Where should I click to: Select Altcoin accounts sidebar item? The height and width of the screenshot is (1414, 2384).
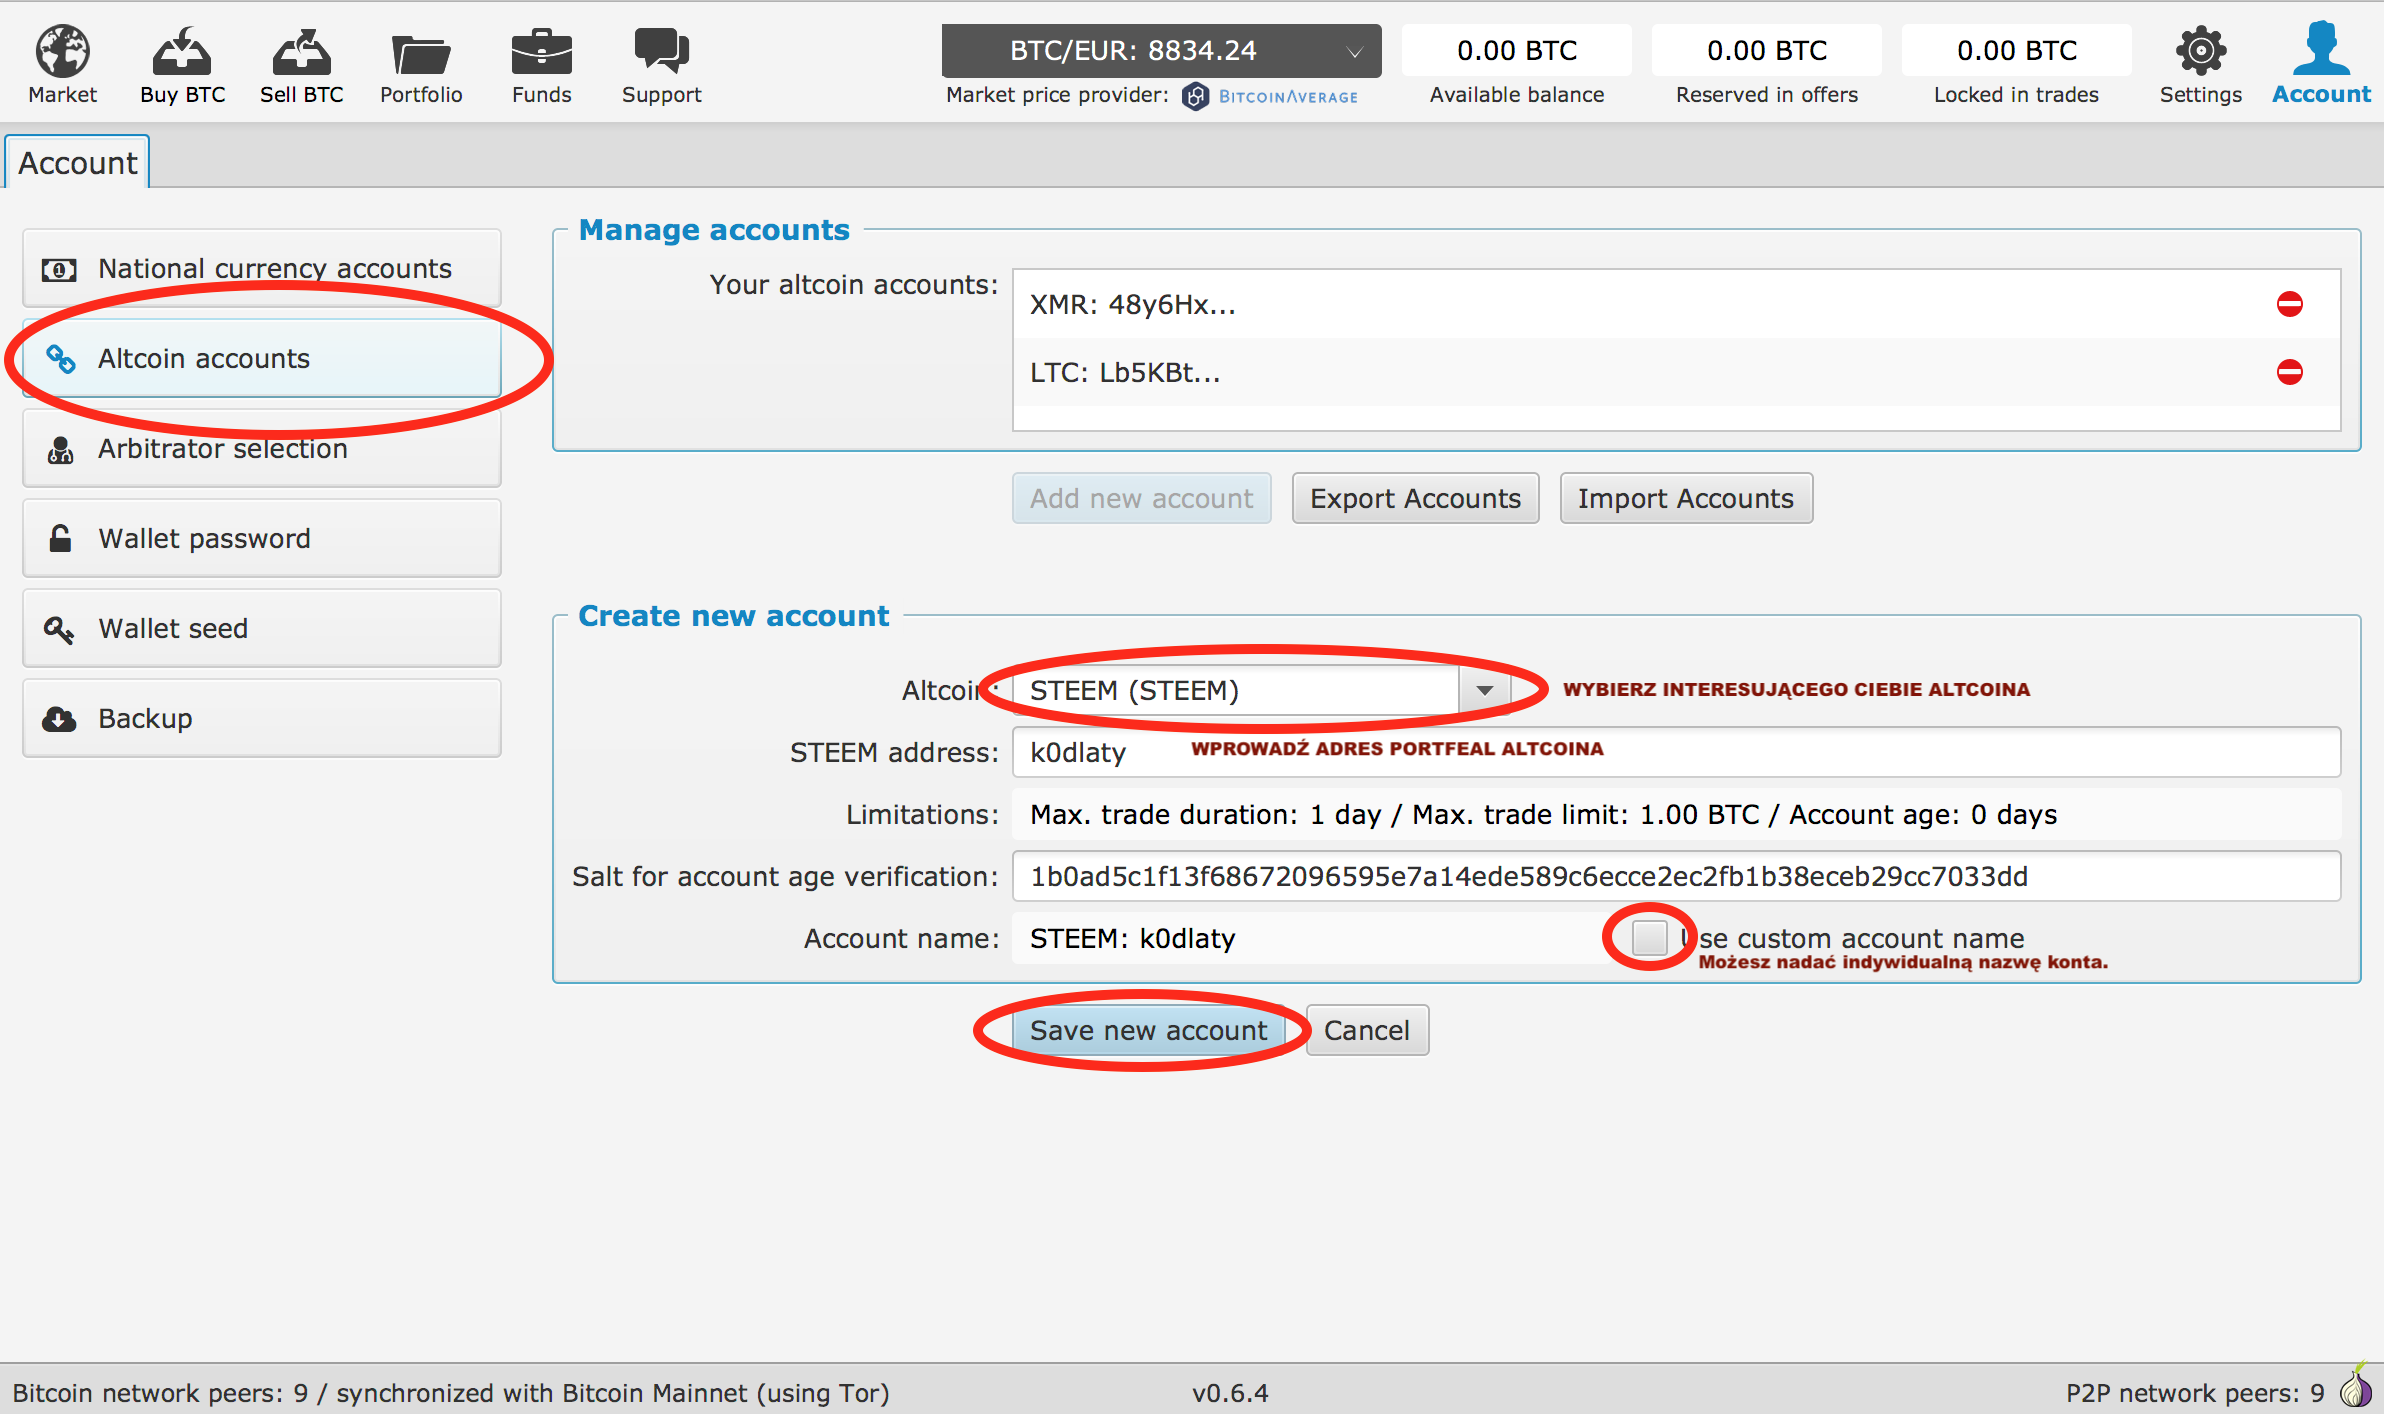tap(261, 357)
